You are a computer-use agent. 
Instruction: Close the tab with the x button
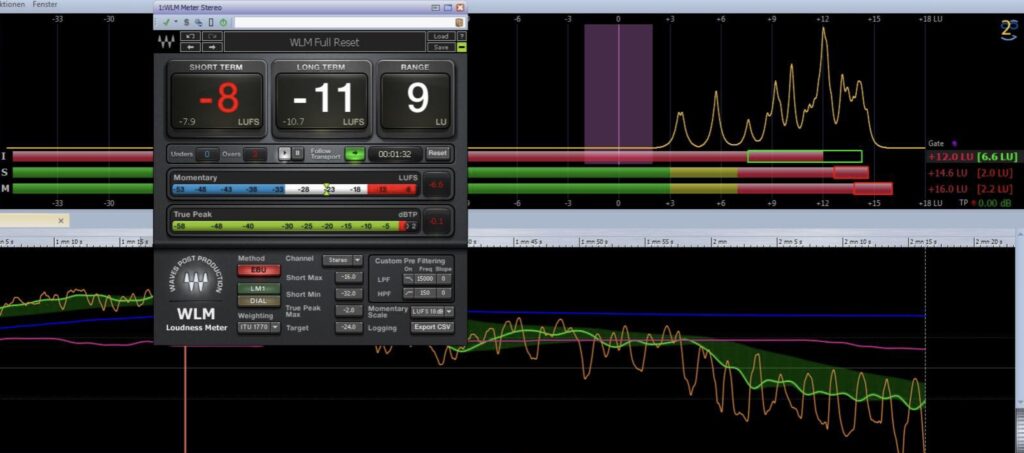(x=61, y=221)
